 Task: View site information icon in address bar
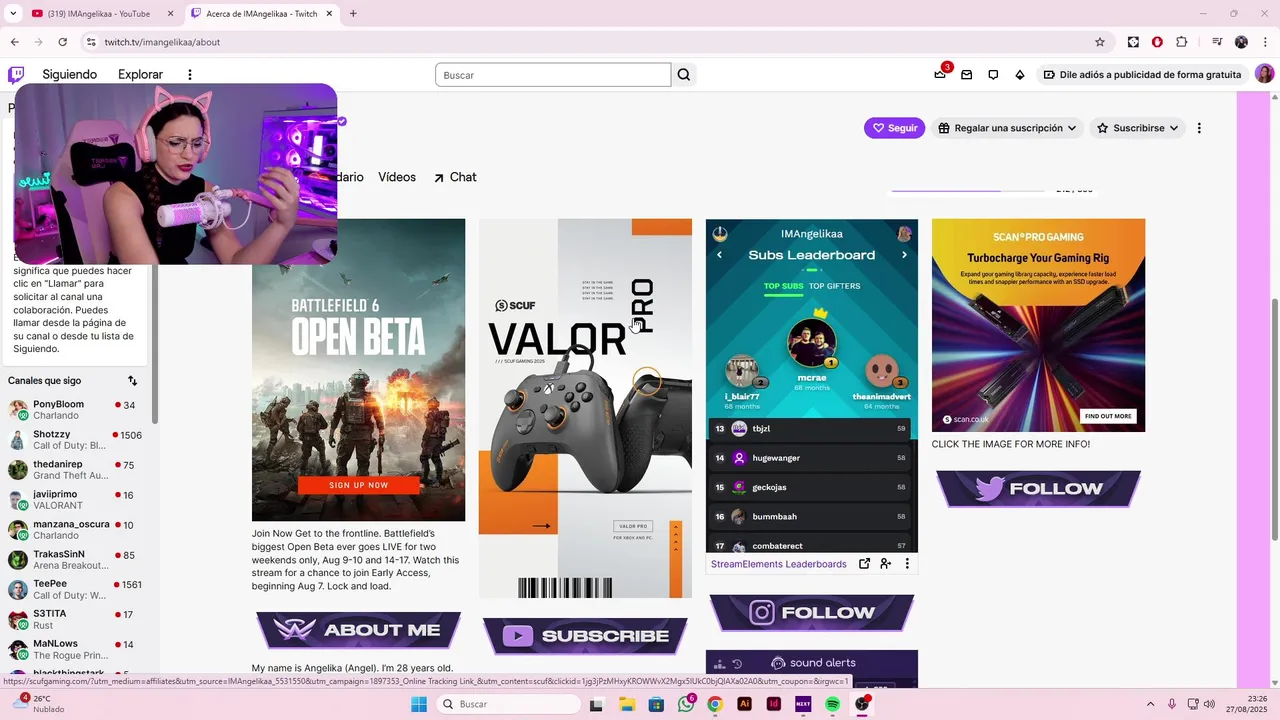pyautogui.click(x=91, y=42)
